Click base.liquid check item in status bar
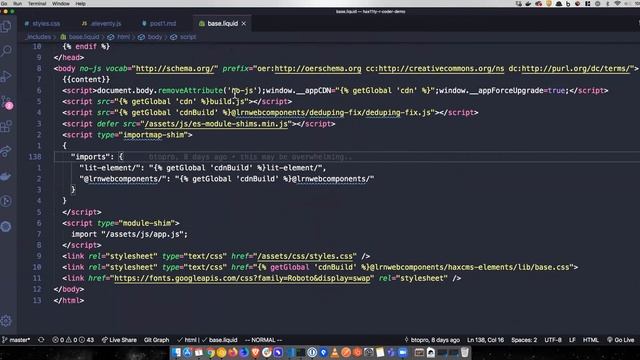640x360 pixels. click(220, 340)
